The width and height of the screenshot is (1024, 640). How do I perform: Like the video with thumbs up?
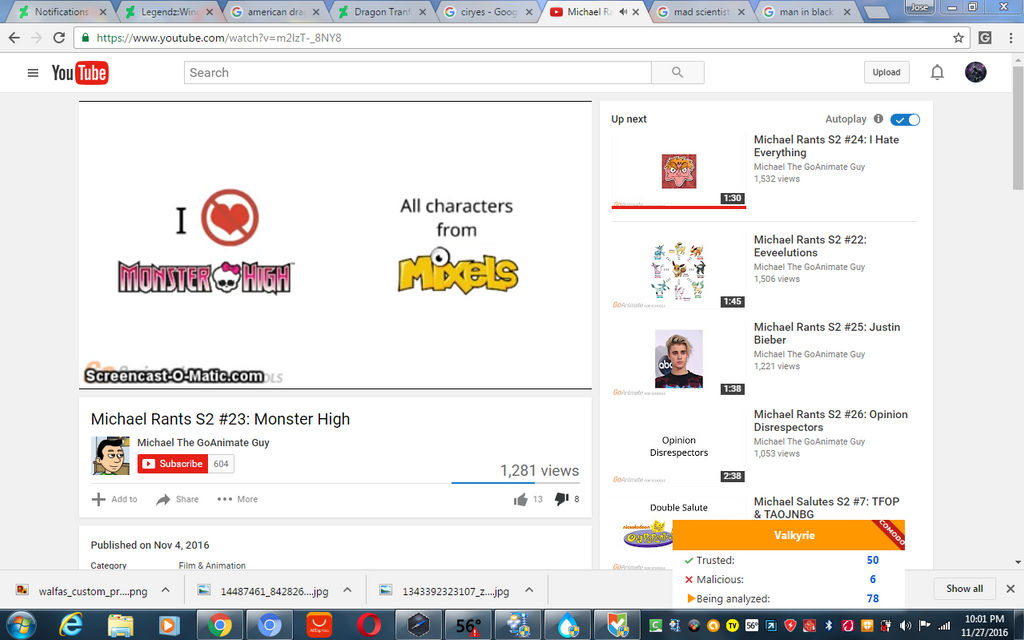coord(520,500)
